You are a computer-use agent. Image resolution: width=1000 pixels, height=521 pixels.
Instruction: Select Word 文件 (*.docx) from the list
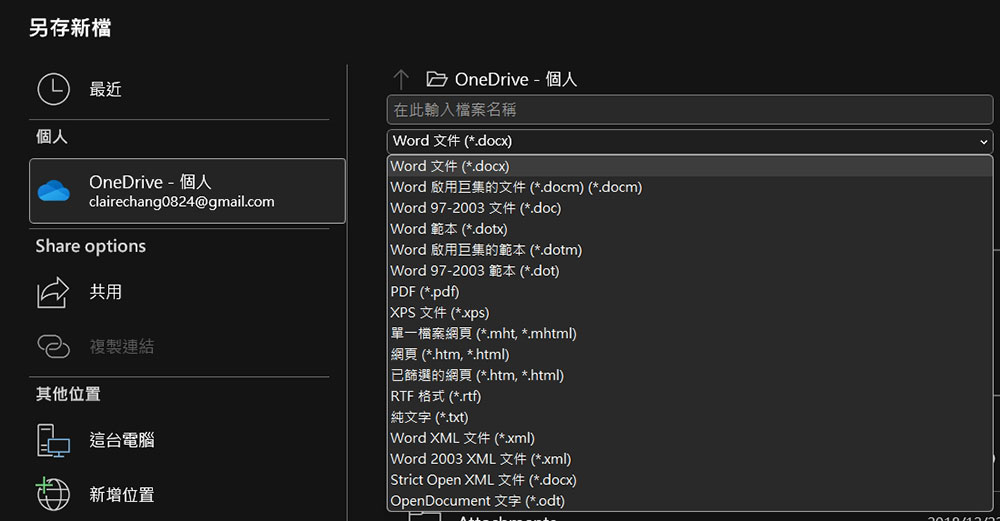(689, 166)
